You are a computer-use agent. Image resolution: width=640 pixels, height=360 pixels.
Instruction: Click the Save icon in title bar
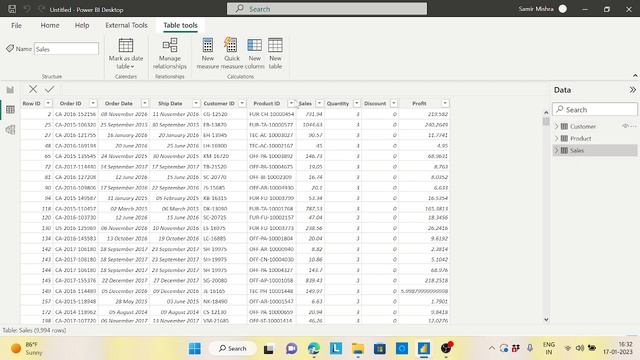(x=12, y=9)
